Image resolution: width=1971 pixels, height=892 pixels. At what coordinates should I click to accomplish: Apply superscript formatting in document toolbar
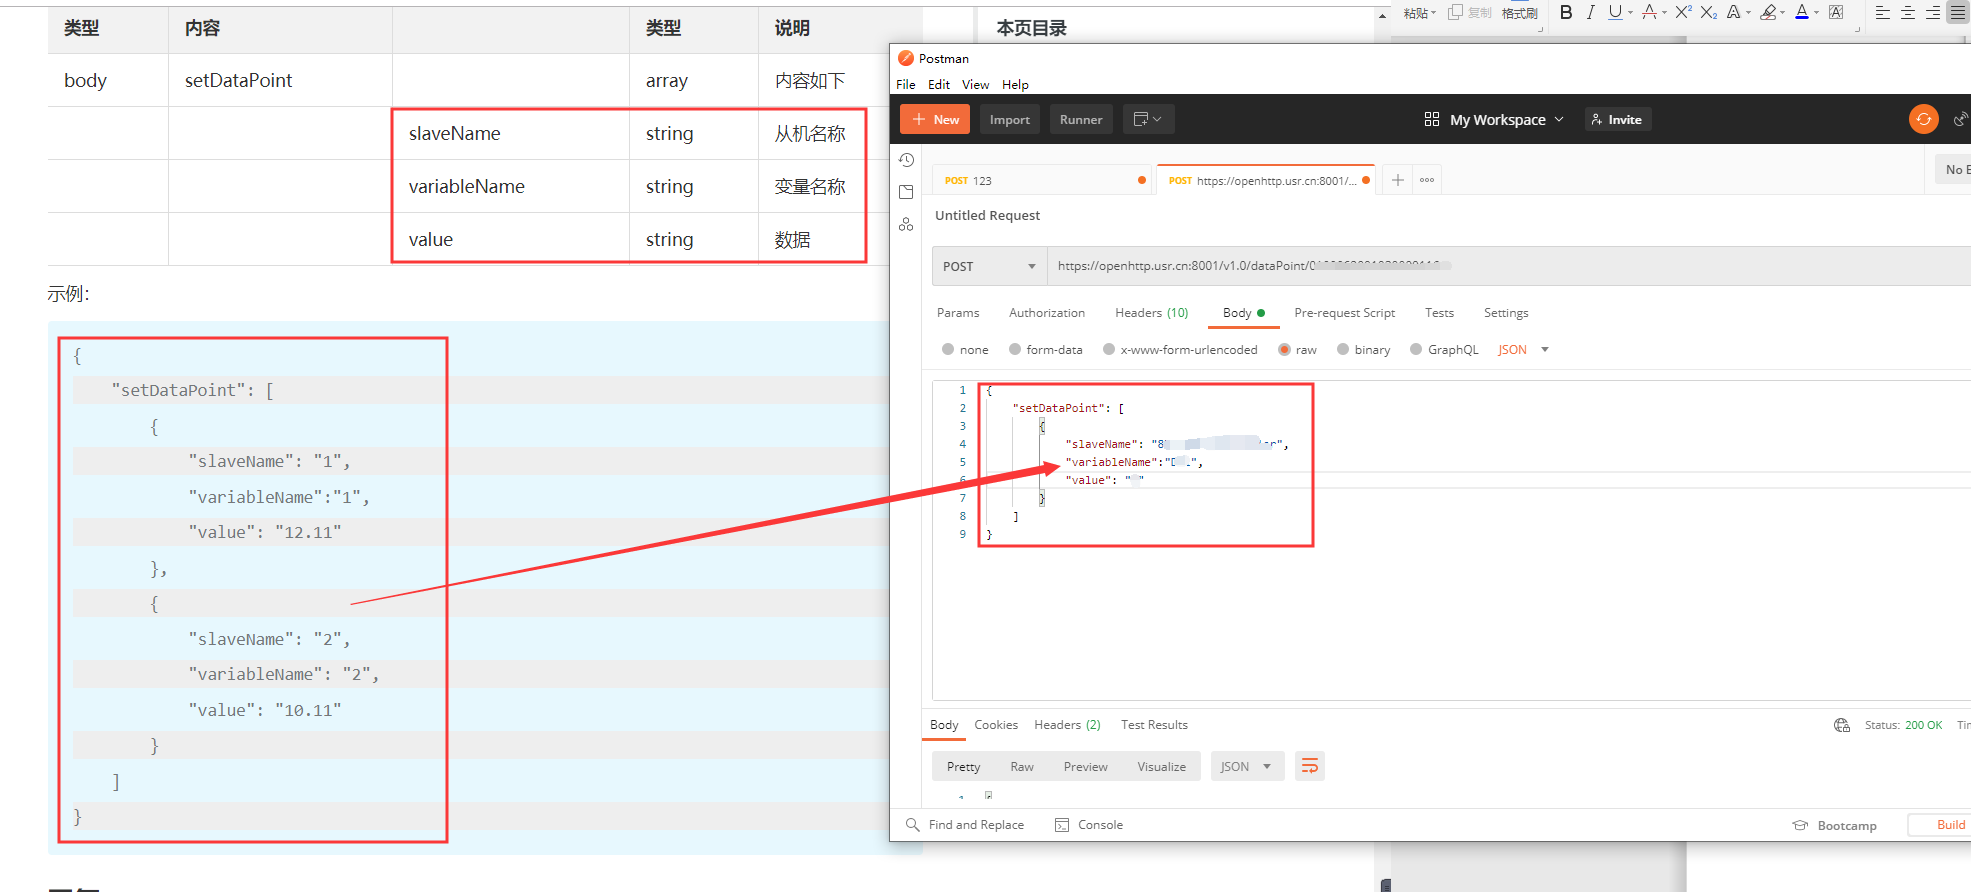1683,12
